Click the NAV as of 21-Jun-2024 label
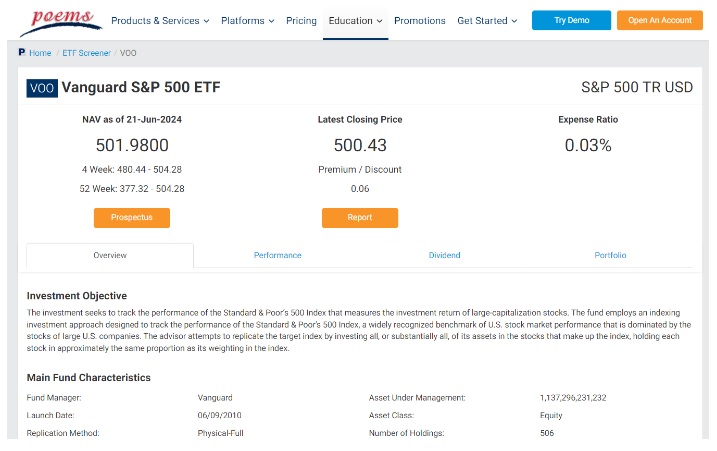Image resolution: width=717 pixels, height=451 pixels. tap(132, 120)
